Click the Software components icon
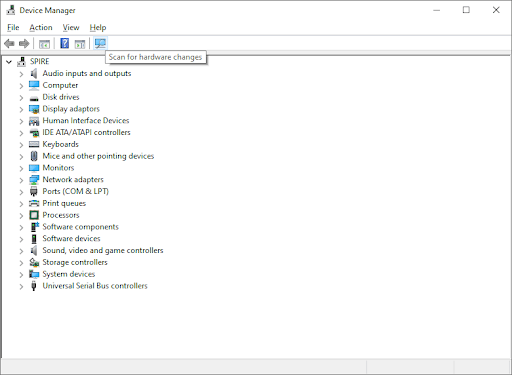 pyautogui.click(x=34, y=227)
